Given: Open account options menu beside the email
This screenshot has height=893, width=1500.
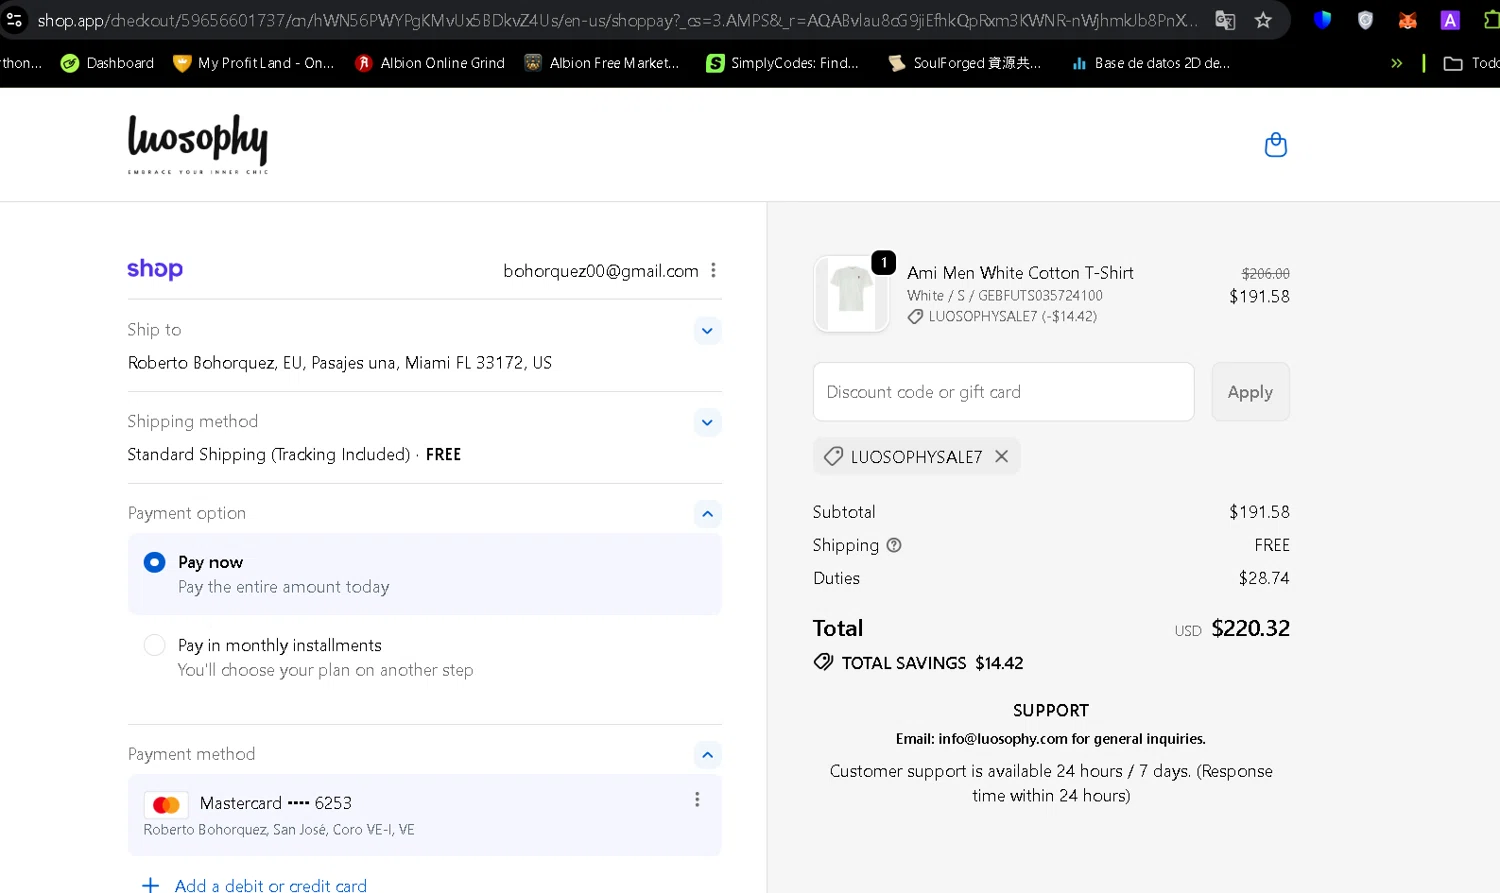Looking at the screenshot, I should [713, 270].
